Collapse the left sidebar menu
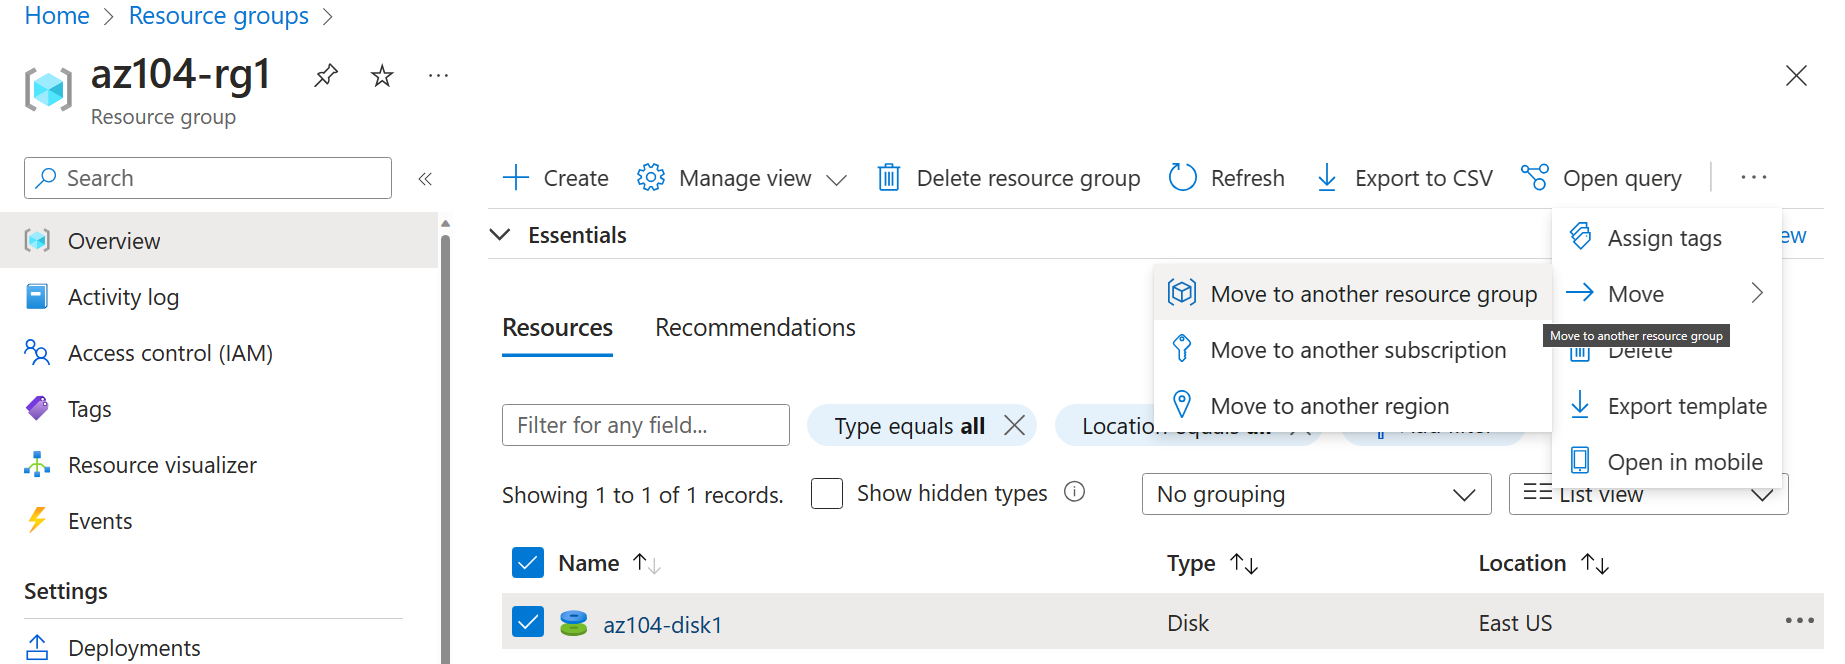The width and height of the screenshot is (1845, 664). point(425,179)
